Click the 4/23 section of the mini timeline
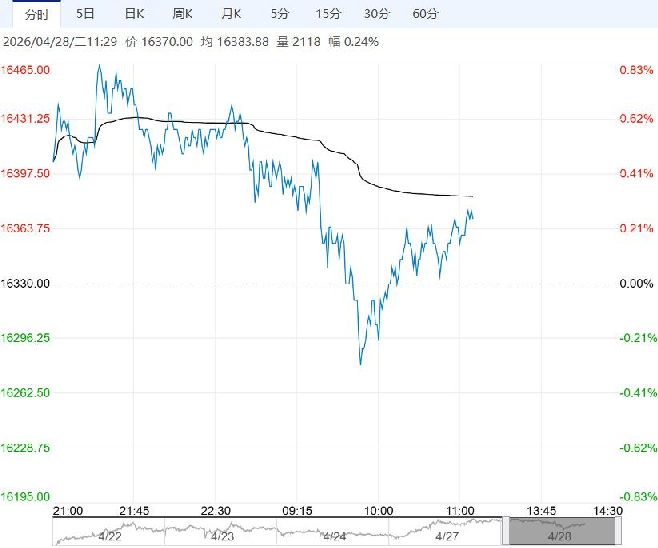This screenshot has width=658, height=548. (x=223, y=535)
